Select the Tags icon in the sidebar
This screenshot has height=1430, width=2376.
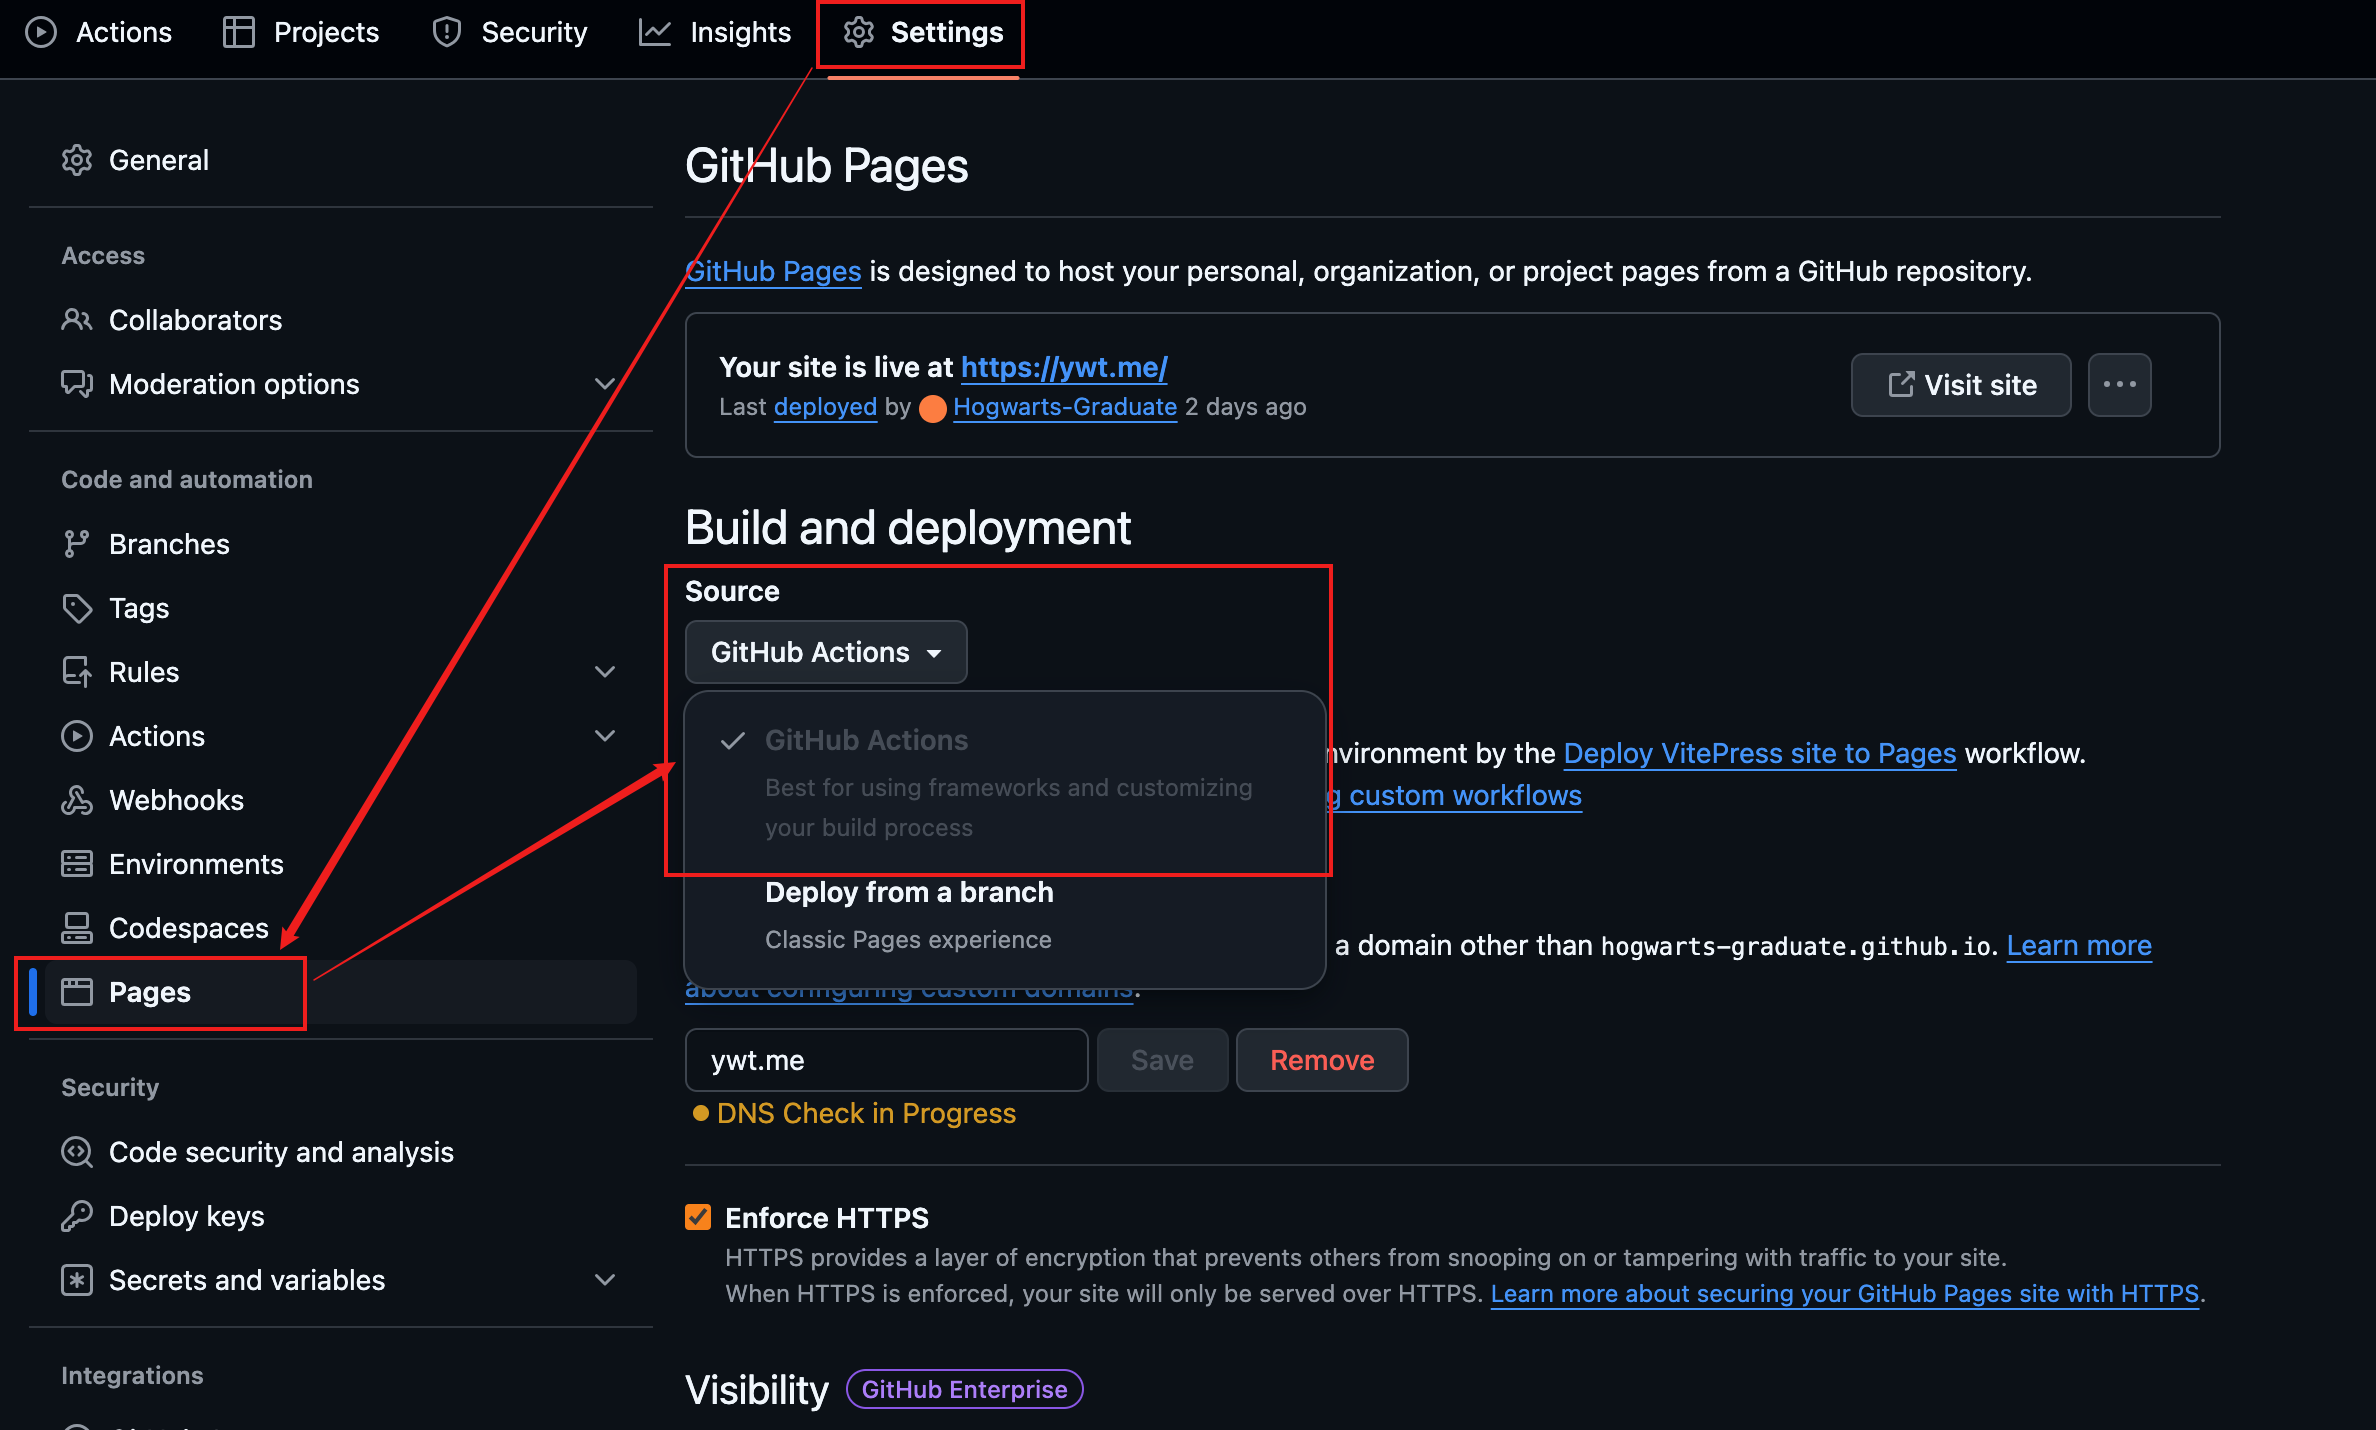coord(77,608)
